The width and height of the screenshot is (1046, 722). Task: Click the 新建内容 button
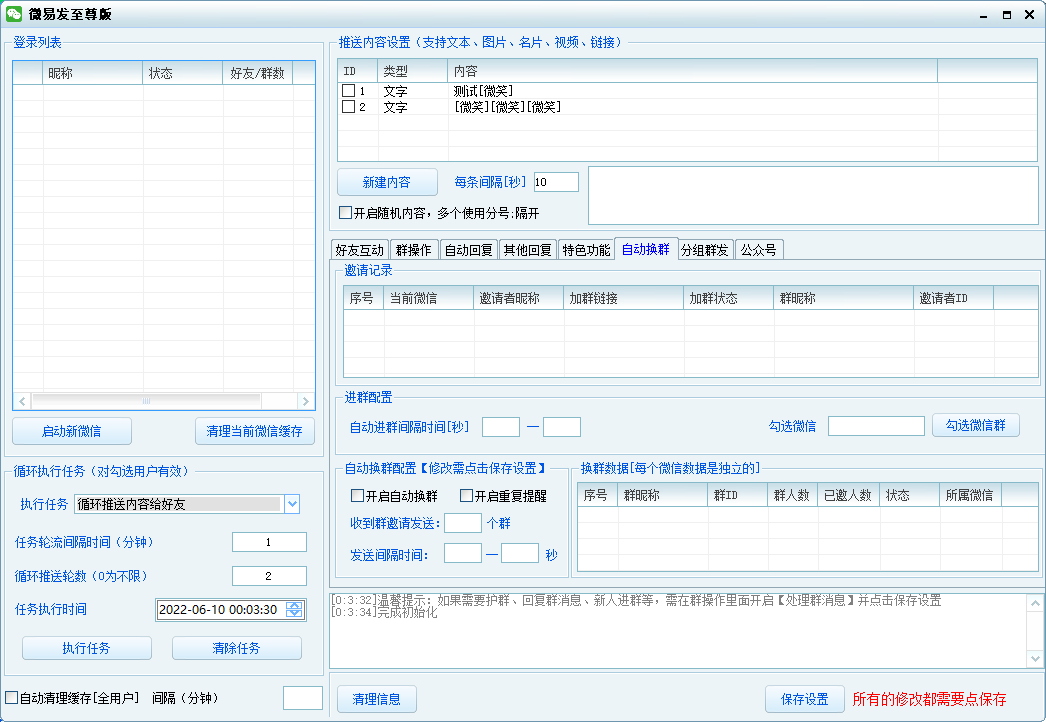pyautogui.click(x=387, y=182)
